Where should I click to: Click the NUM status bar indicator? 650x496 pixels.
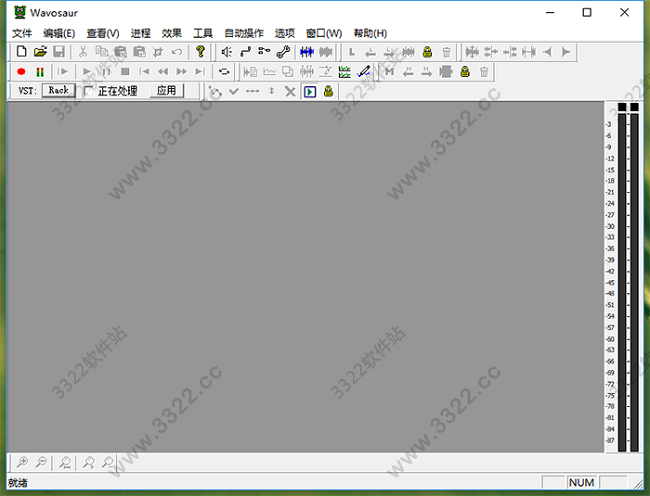(581, 483)
